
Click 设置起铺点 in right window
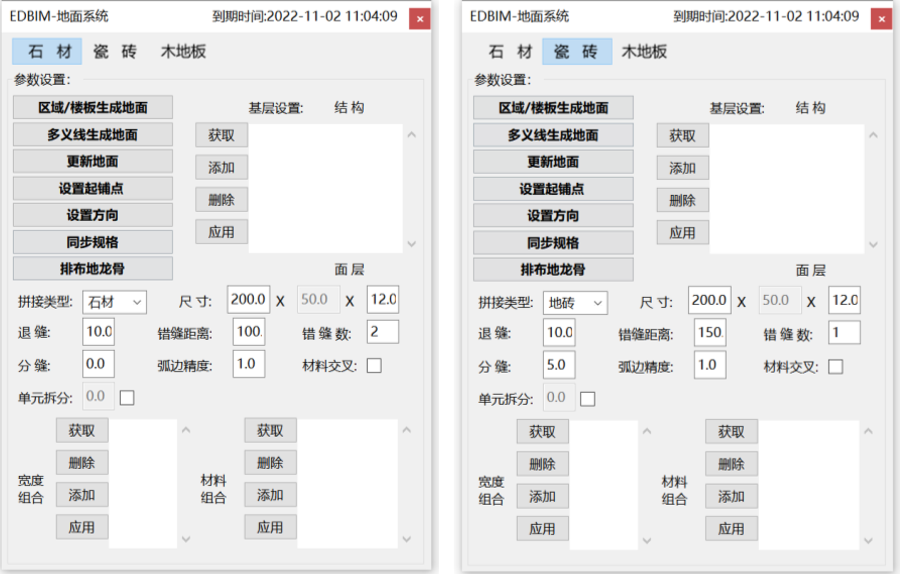pos(553,189)
